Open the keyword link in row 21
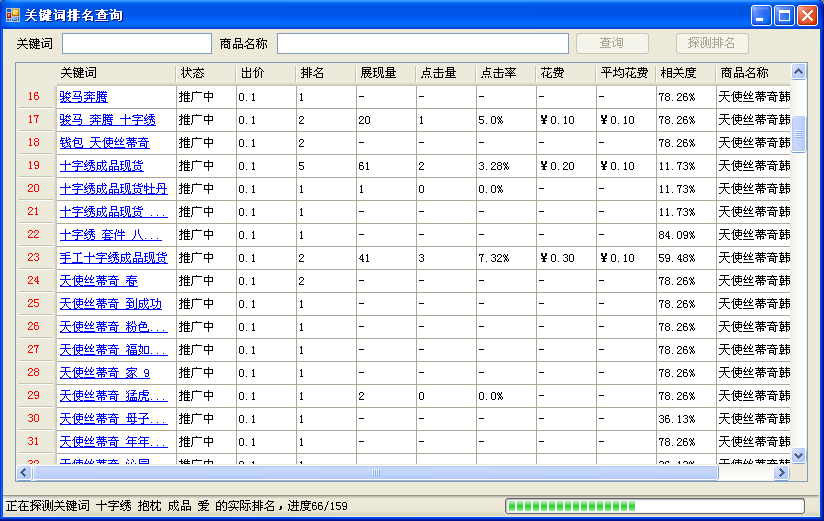Screen dimensions: 824x521 pos(114,212)
